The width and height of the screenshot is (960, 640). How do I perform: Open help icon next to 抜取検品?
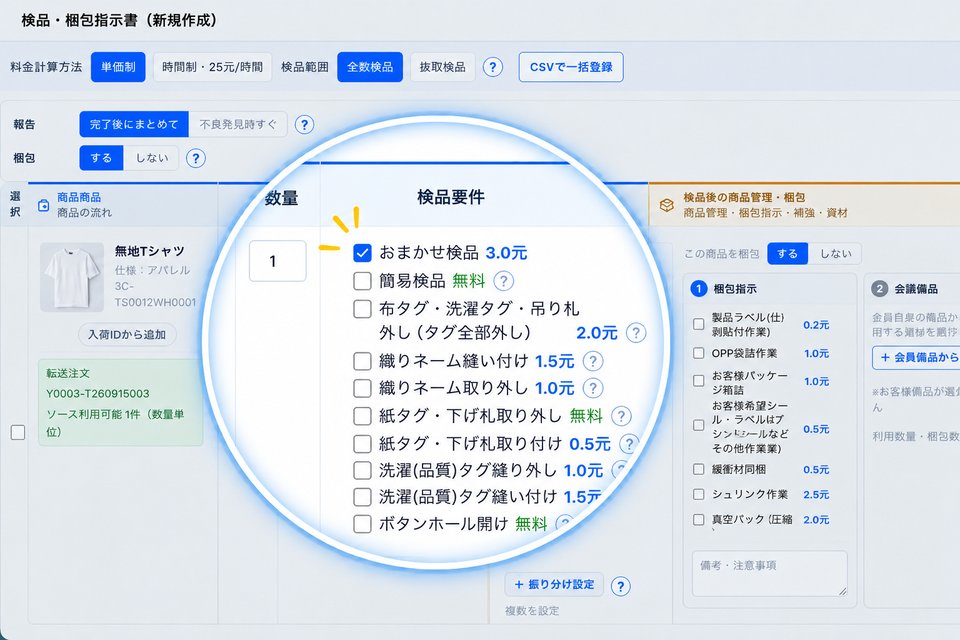pos(493,67)
